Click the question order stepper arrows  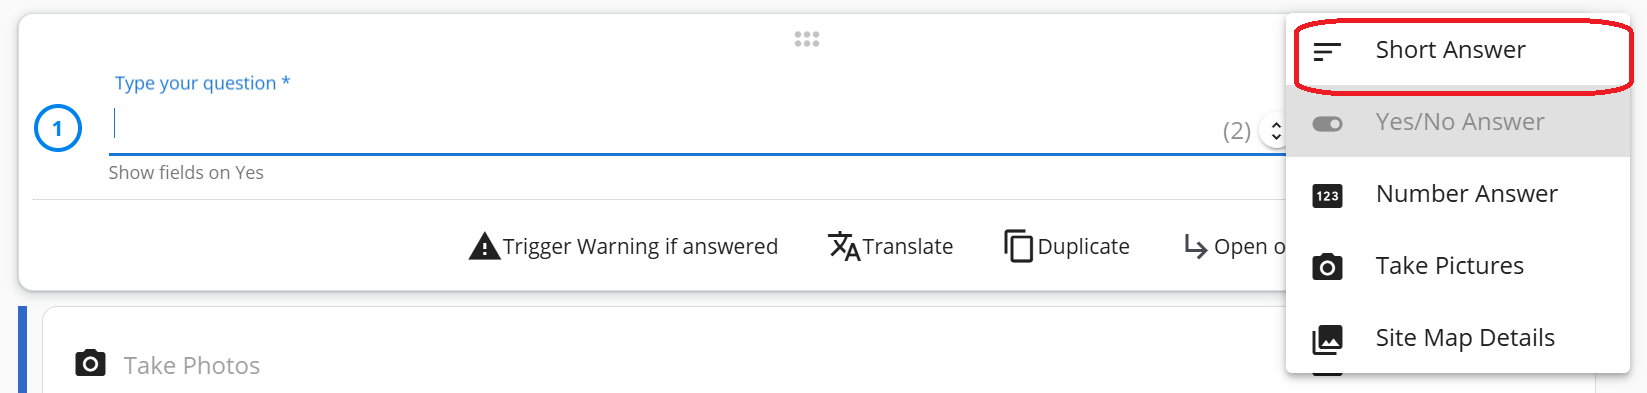1275,131
